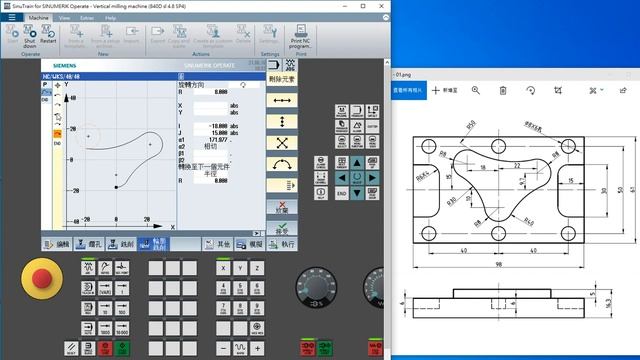Select the Y axis key
Image resolution: width=640 pixels, height=360 pixels.
point(240,268)
